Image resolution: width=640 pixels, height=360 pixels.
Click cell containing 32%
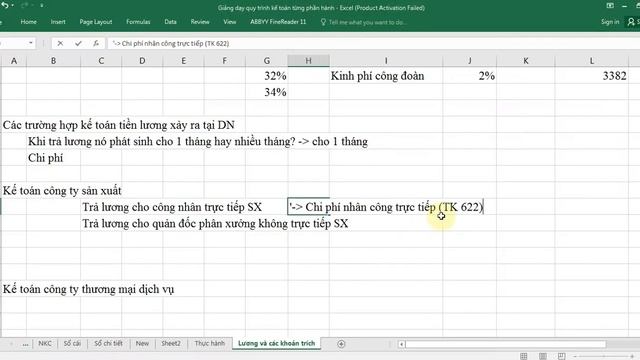tap(267, 76)
